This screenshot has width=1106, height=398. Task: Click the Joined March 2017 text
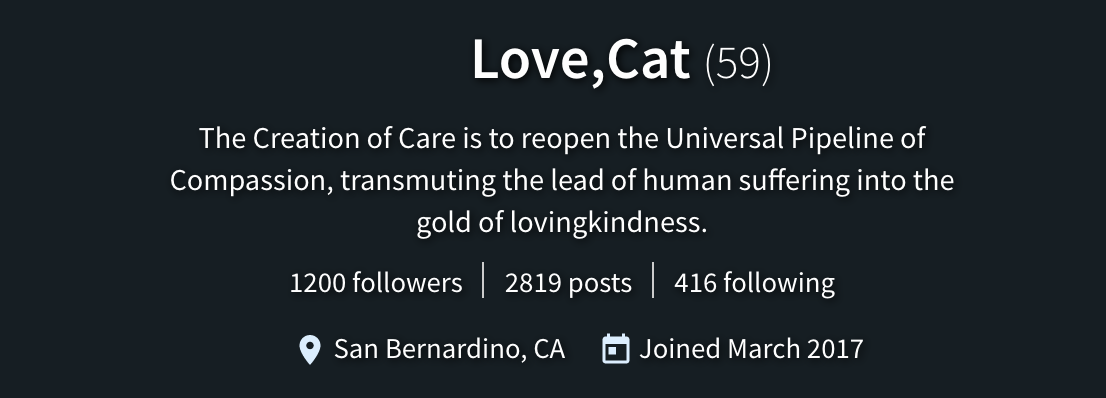751,349
